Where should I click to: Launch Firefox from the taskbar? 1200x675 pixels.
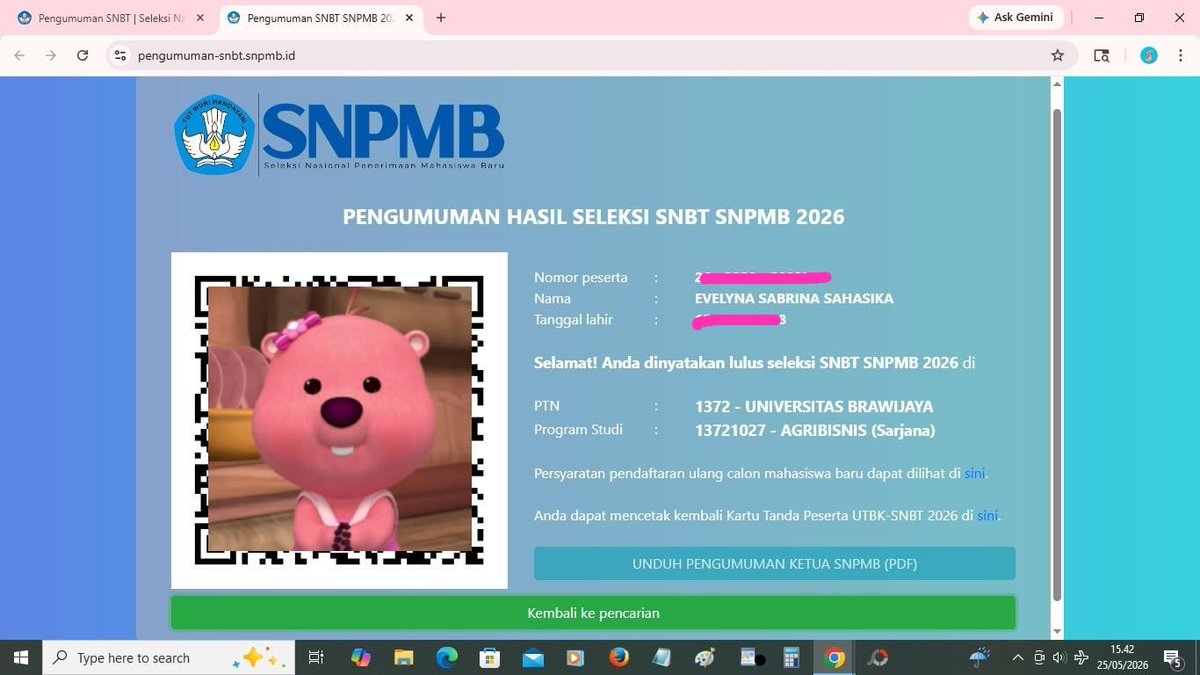pyautogui.click(x=618, y=657)
